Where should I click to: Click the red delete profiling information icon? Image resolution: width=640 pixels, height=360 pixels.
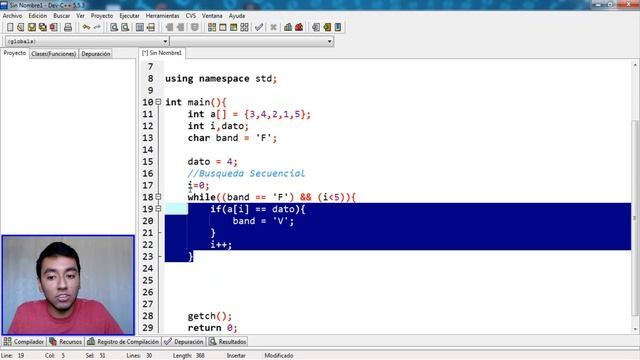coord(299,27)
